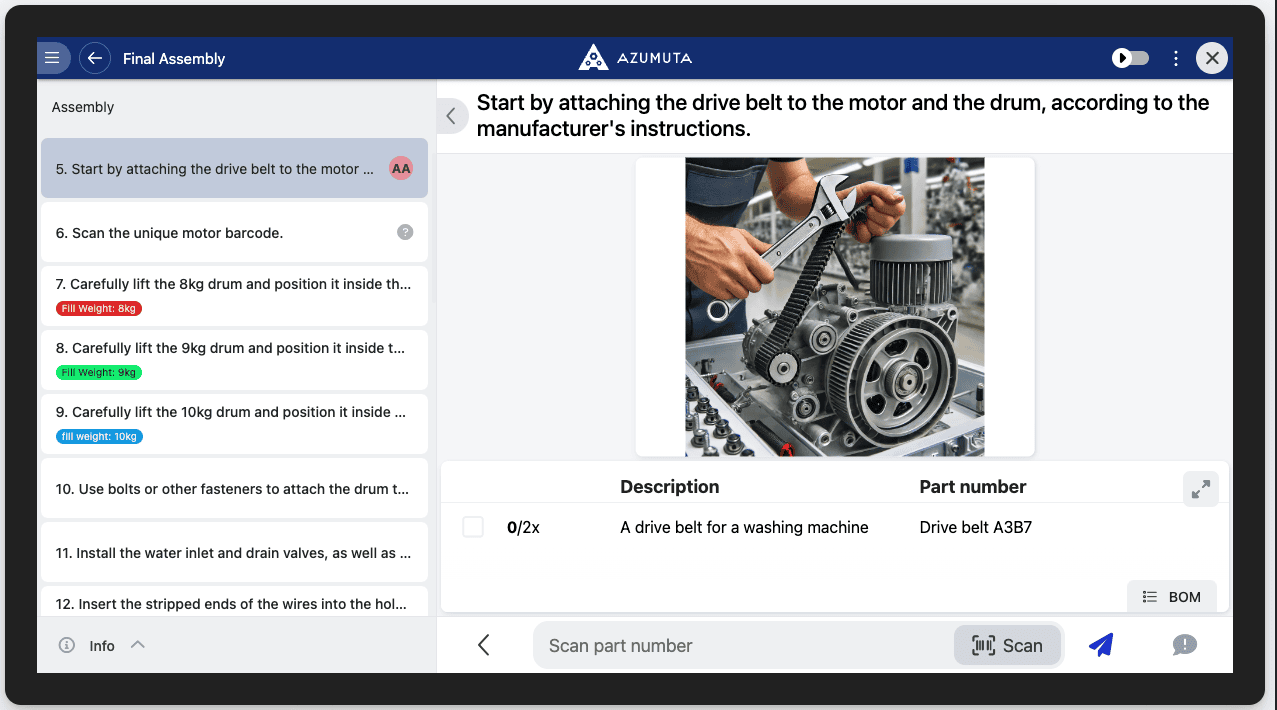Image resolution: width=1277 pixels, height=710 pixels.
Task: Collapse the Info section chevron
Action: pos(138,644)
